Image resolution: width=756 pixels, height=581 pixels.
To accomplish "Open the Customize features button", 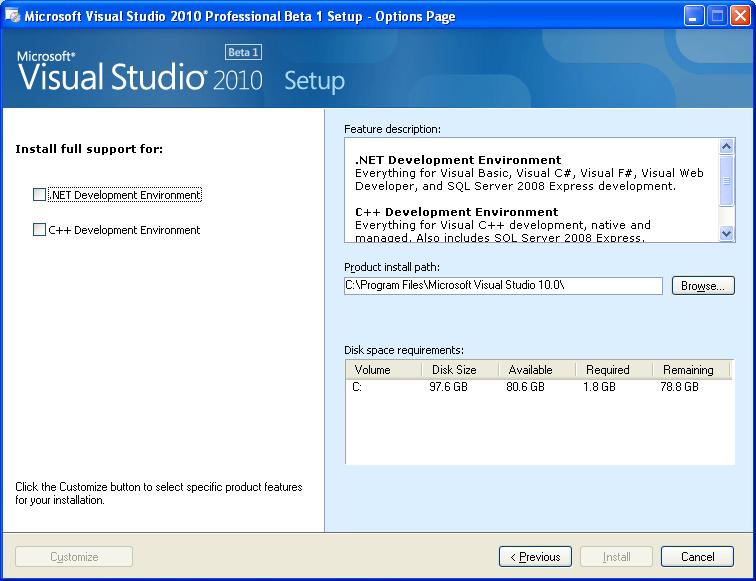I will 74,557.
